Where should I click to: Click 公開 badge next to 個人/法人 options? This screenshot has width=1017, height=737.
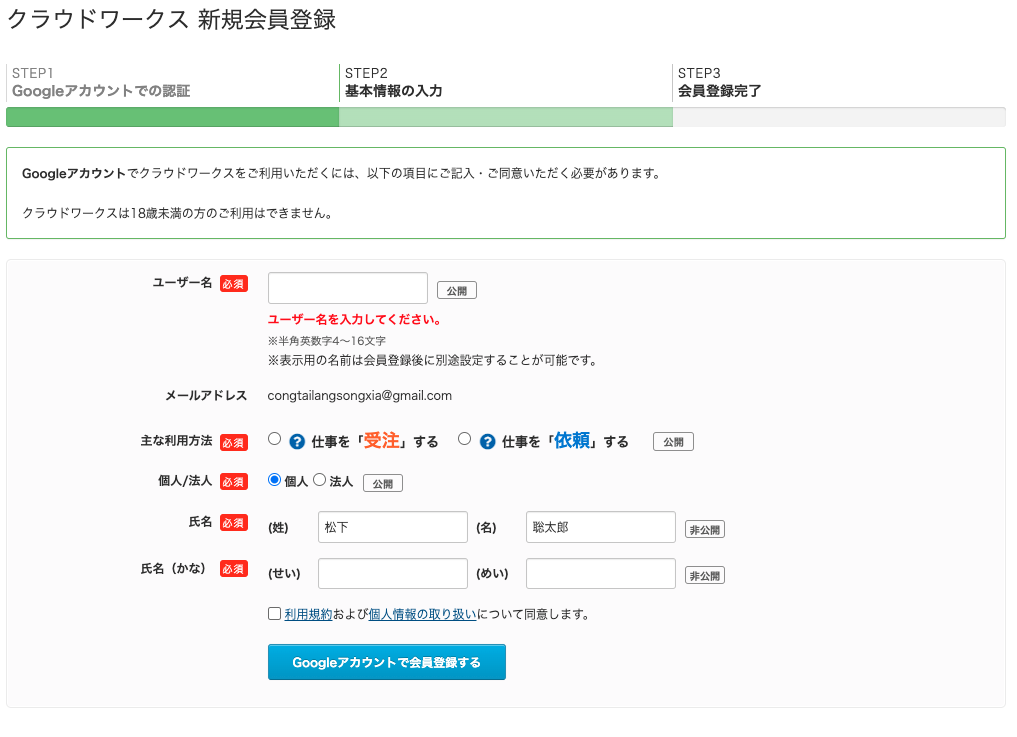pyautogui.click(x=383, y=483)
